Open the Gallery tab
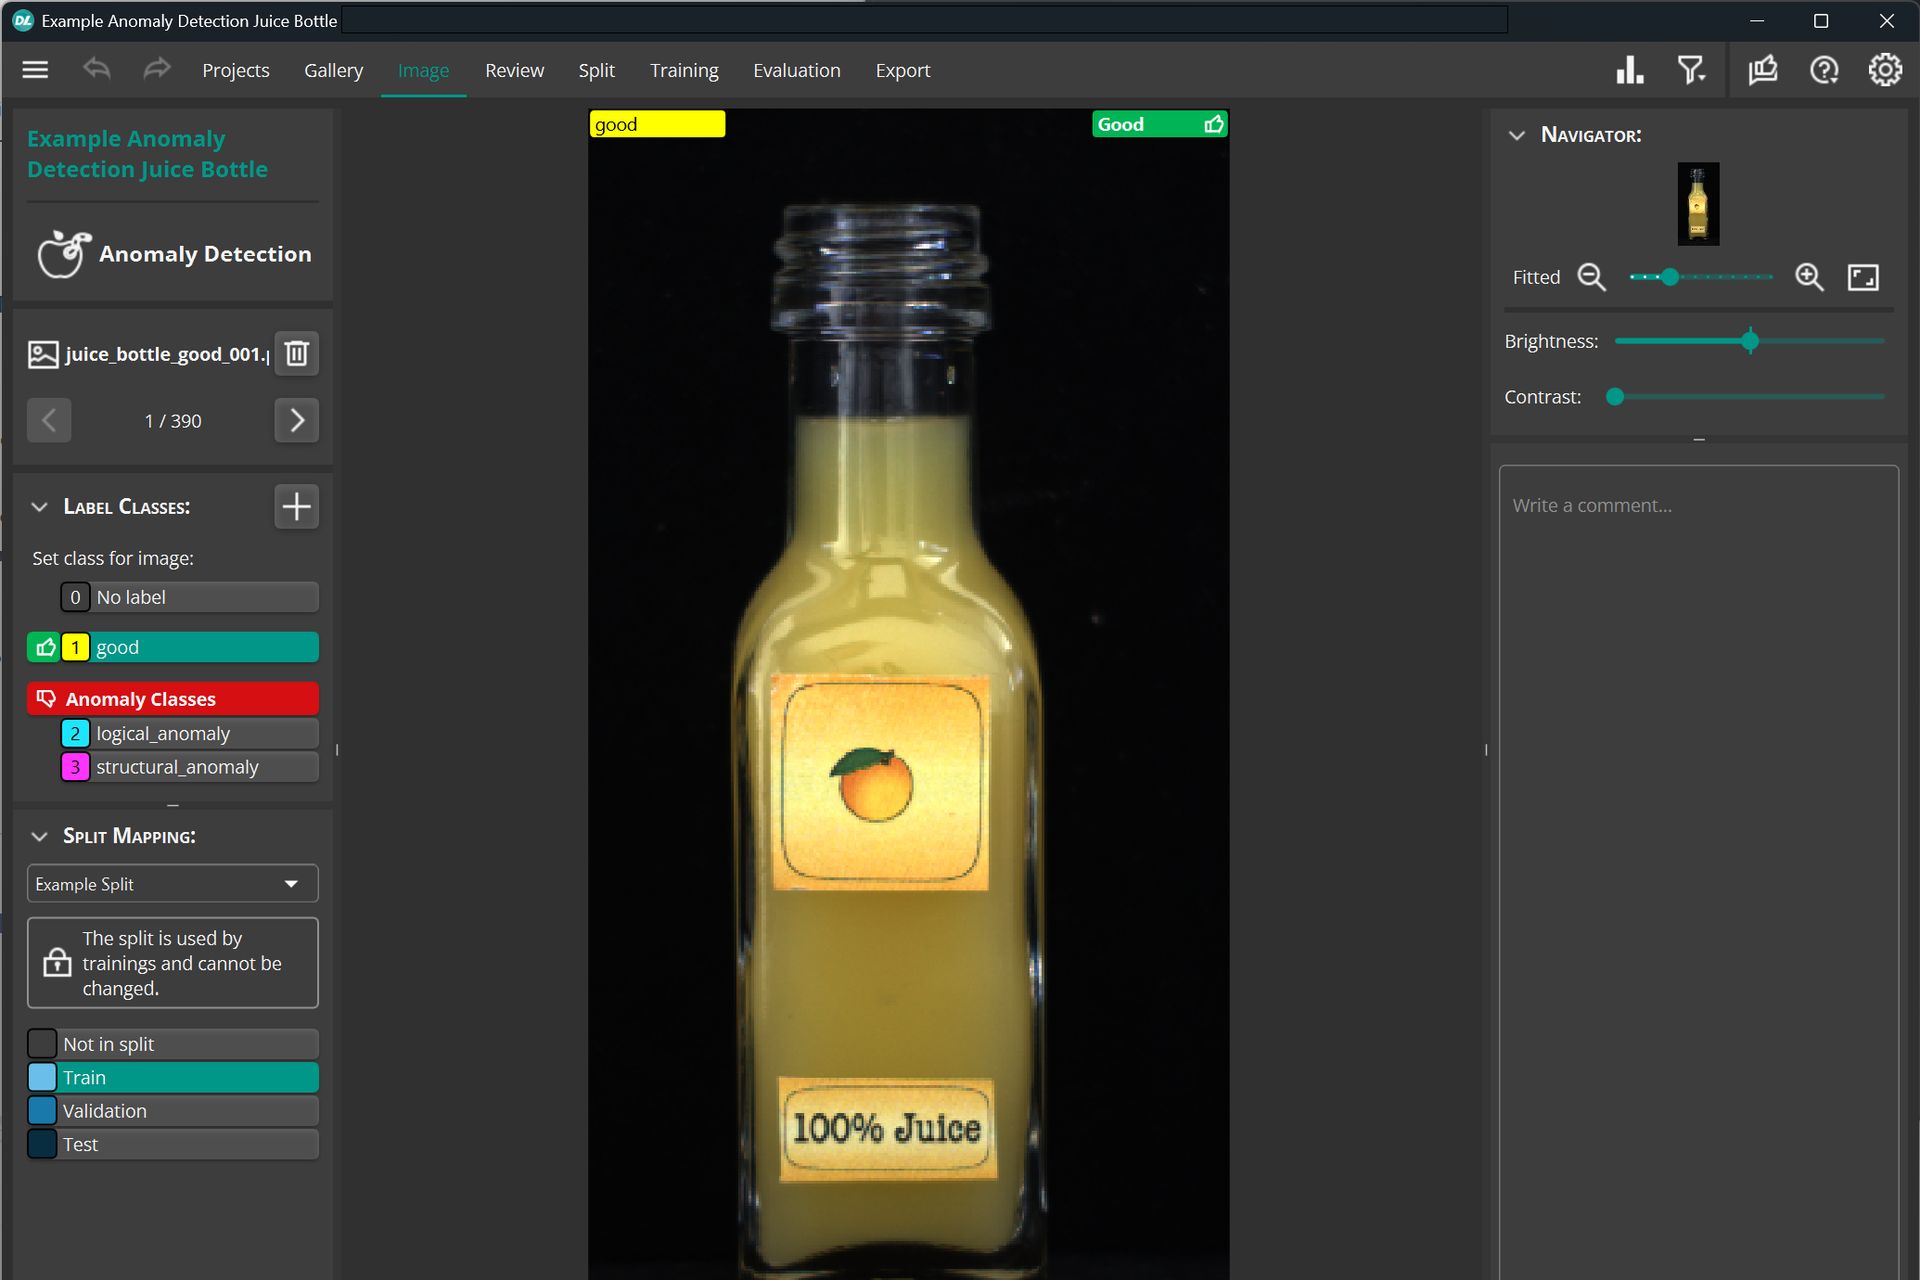Image resolution: width=1920 pixels, height=1280 pixels. coord(334,70)
